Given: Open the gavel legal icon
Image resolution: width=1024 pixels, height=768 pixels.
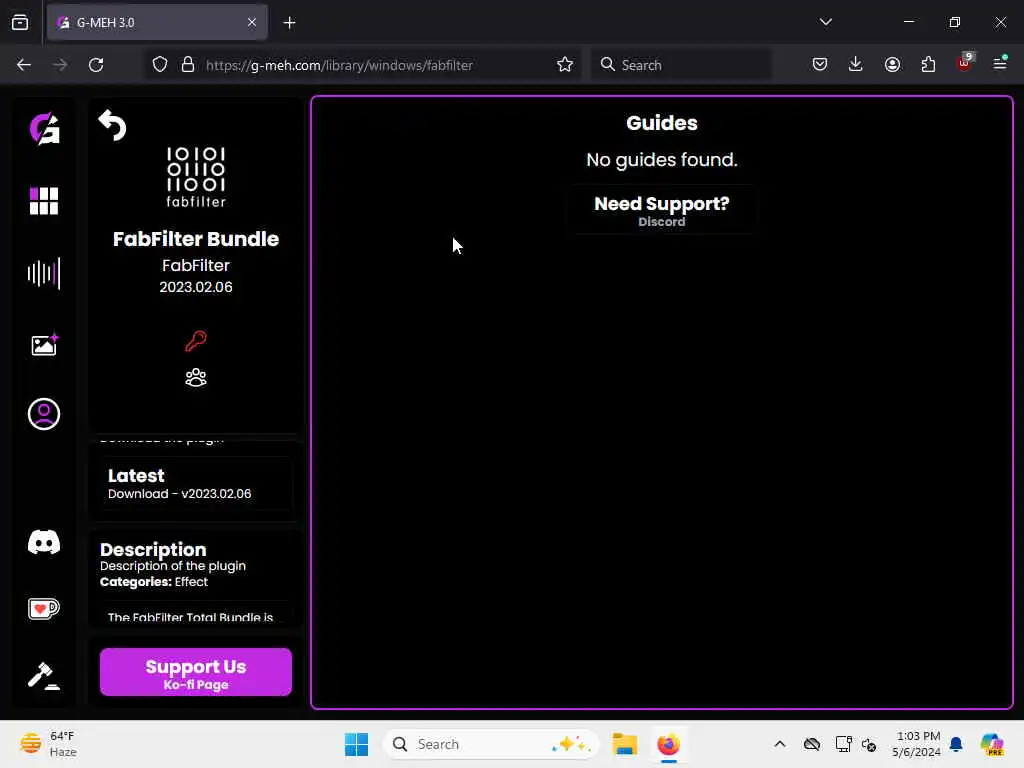Looking at the screenshot, I should pyautogui.click(x=44, y=676).
